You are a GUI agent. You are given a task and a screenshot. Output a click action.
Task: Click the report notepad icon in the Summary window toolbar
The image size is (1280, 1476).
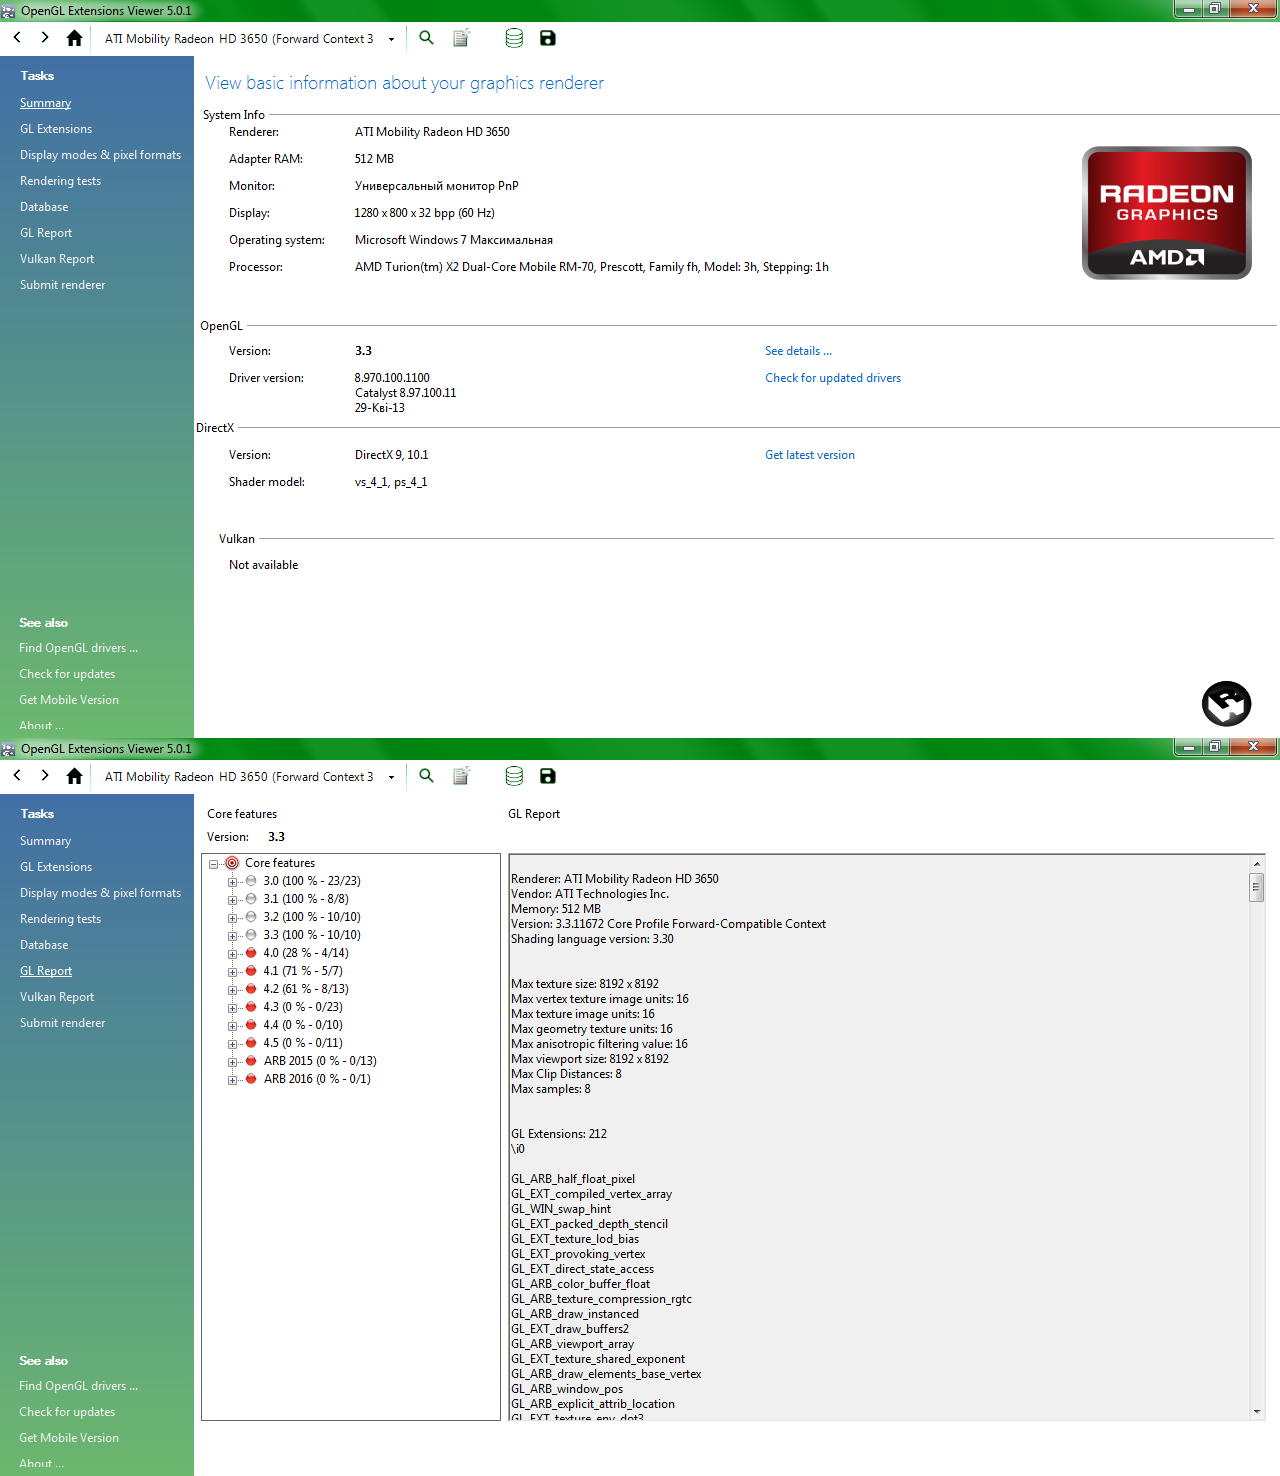461,38
